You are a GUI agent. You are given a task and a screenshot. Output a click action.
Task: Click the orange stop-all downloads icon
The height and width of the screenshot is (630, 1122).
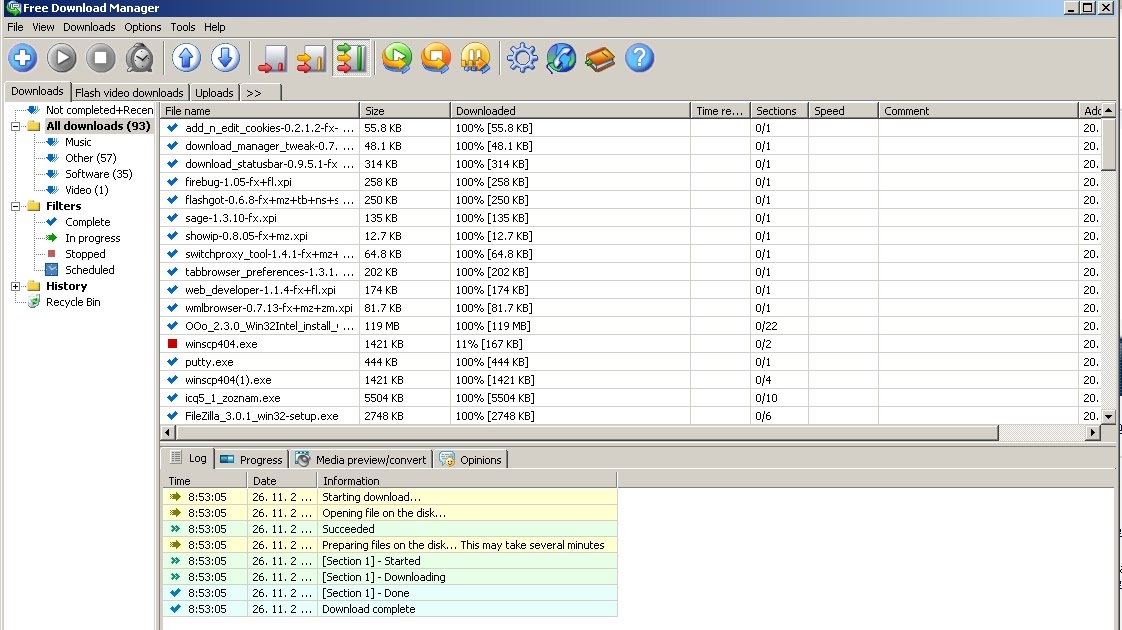tap(436, 58)
